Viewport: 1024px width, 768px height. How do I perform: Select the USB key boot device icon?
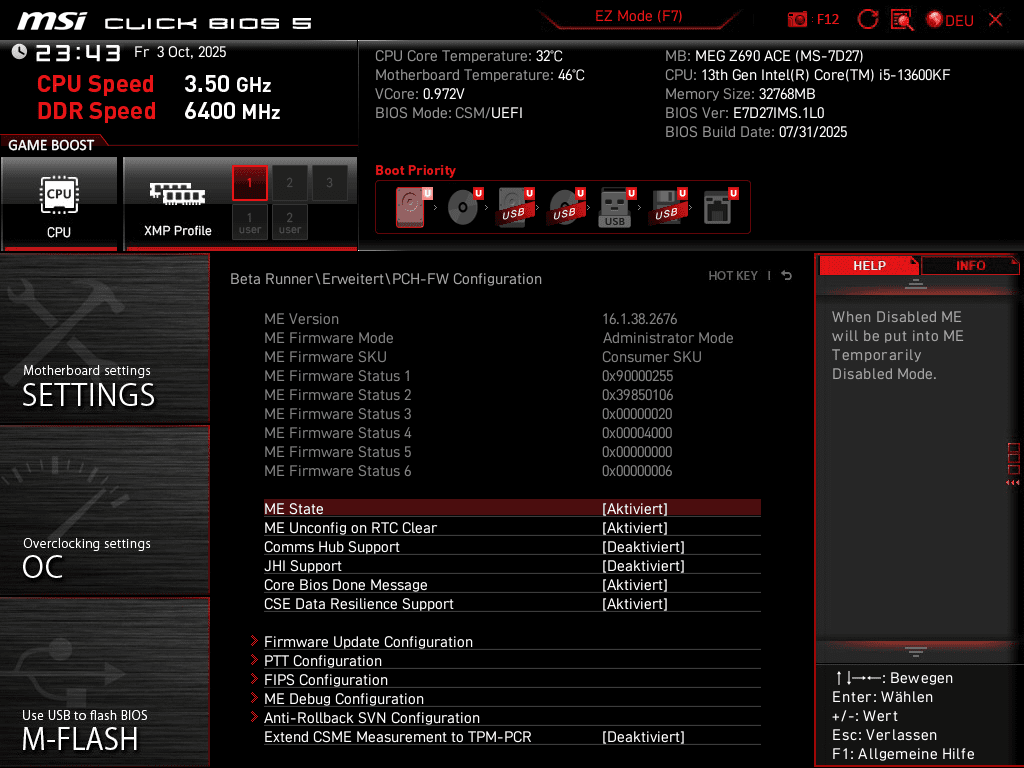click(616, 207)
